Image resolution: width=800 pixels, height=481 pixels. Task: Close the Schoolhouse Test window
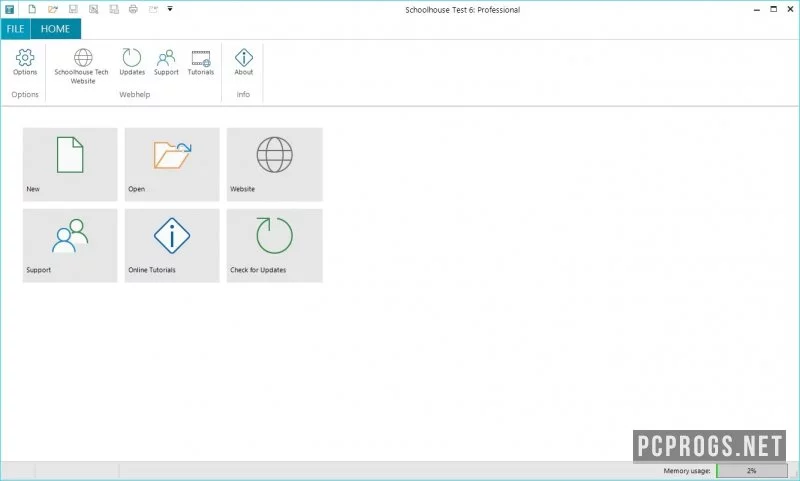pos(790,9)
